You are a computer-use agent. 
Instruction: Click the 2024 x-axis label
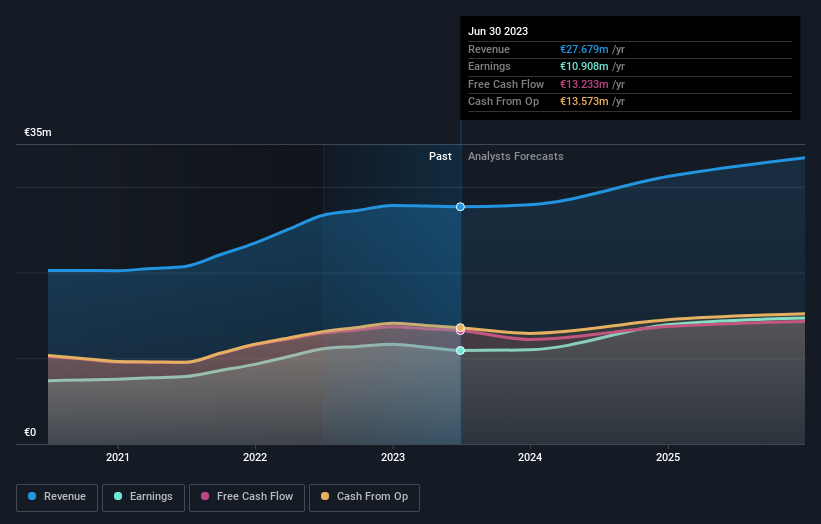tap(530, 458)
